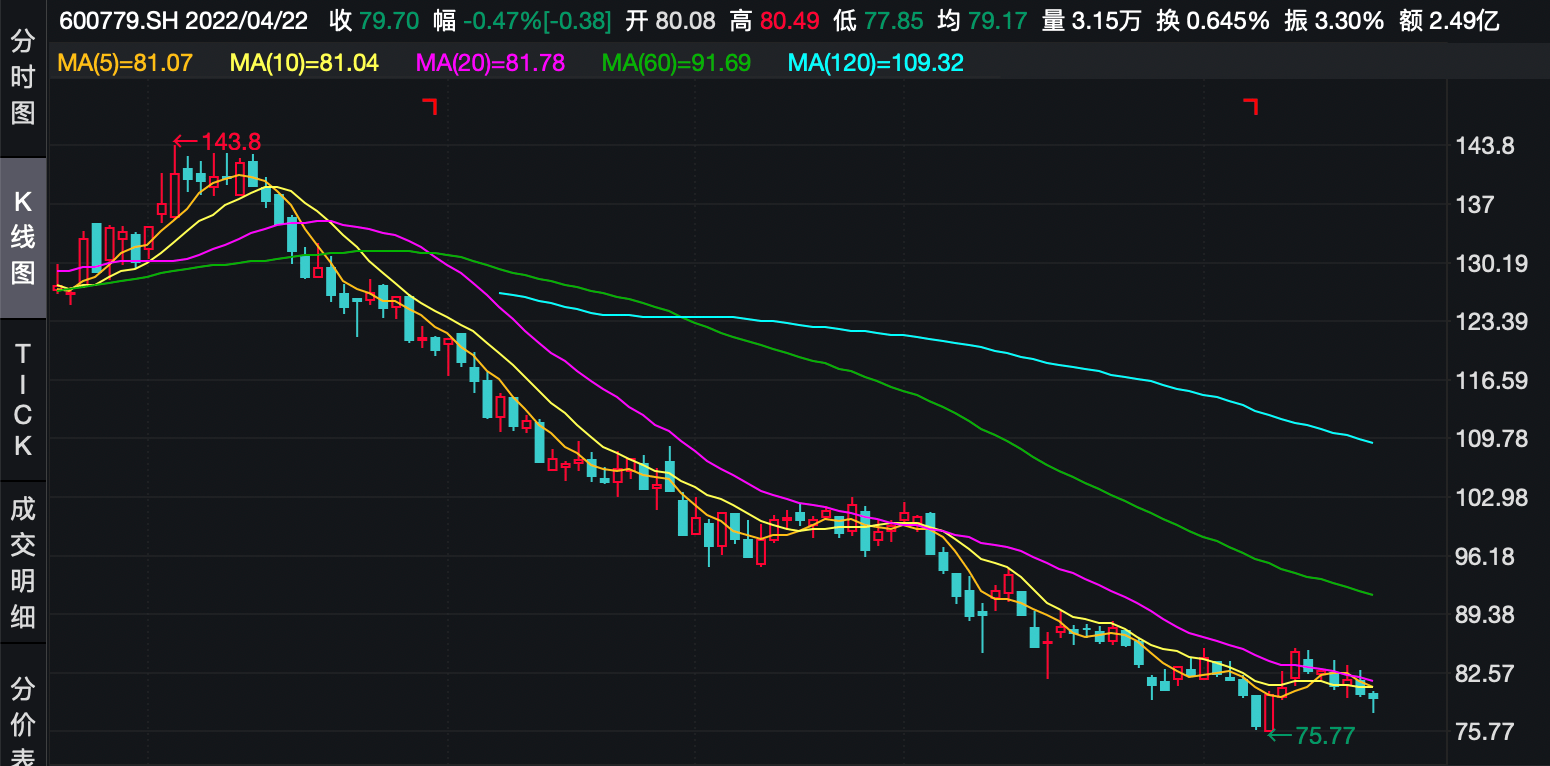
Task: Select the K线图 tab
Action: pyautogui.click(x=23, y=237)
